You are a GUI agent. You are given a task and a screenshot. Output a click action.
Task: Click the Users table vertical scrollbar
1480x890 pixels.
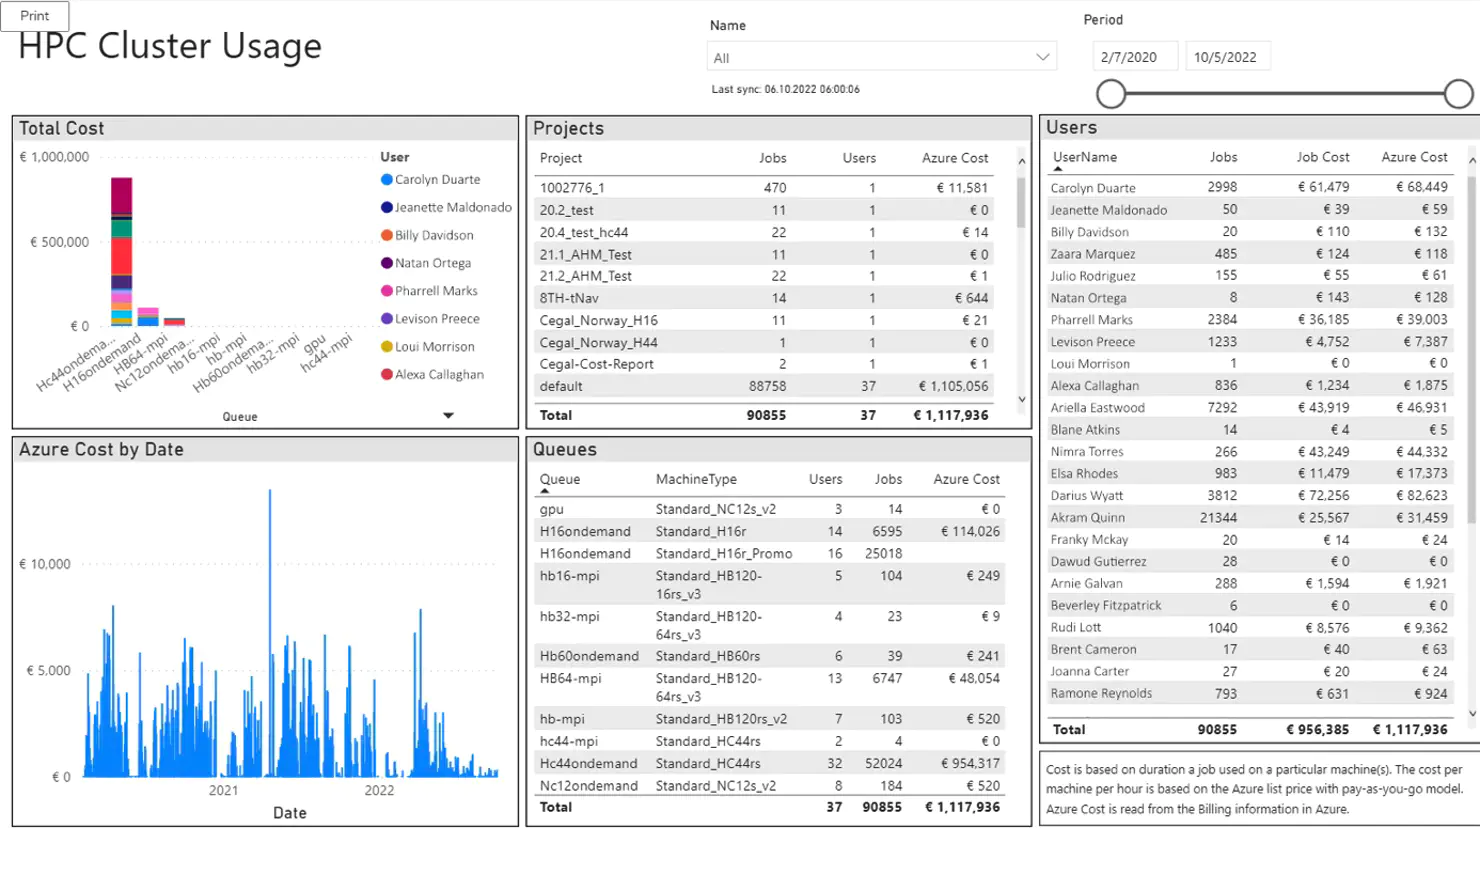click(x=1471, y=350)
